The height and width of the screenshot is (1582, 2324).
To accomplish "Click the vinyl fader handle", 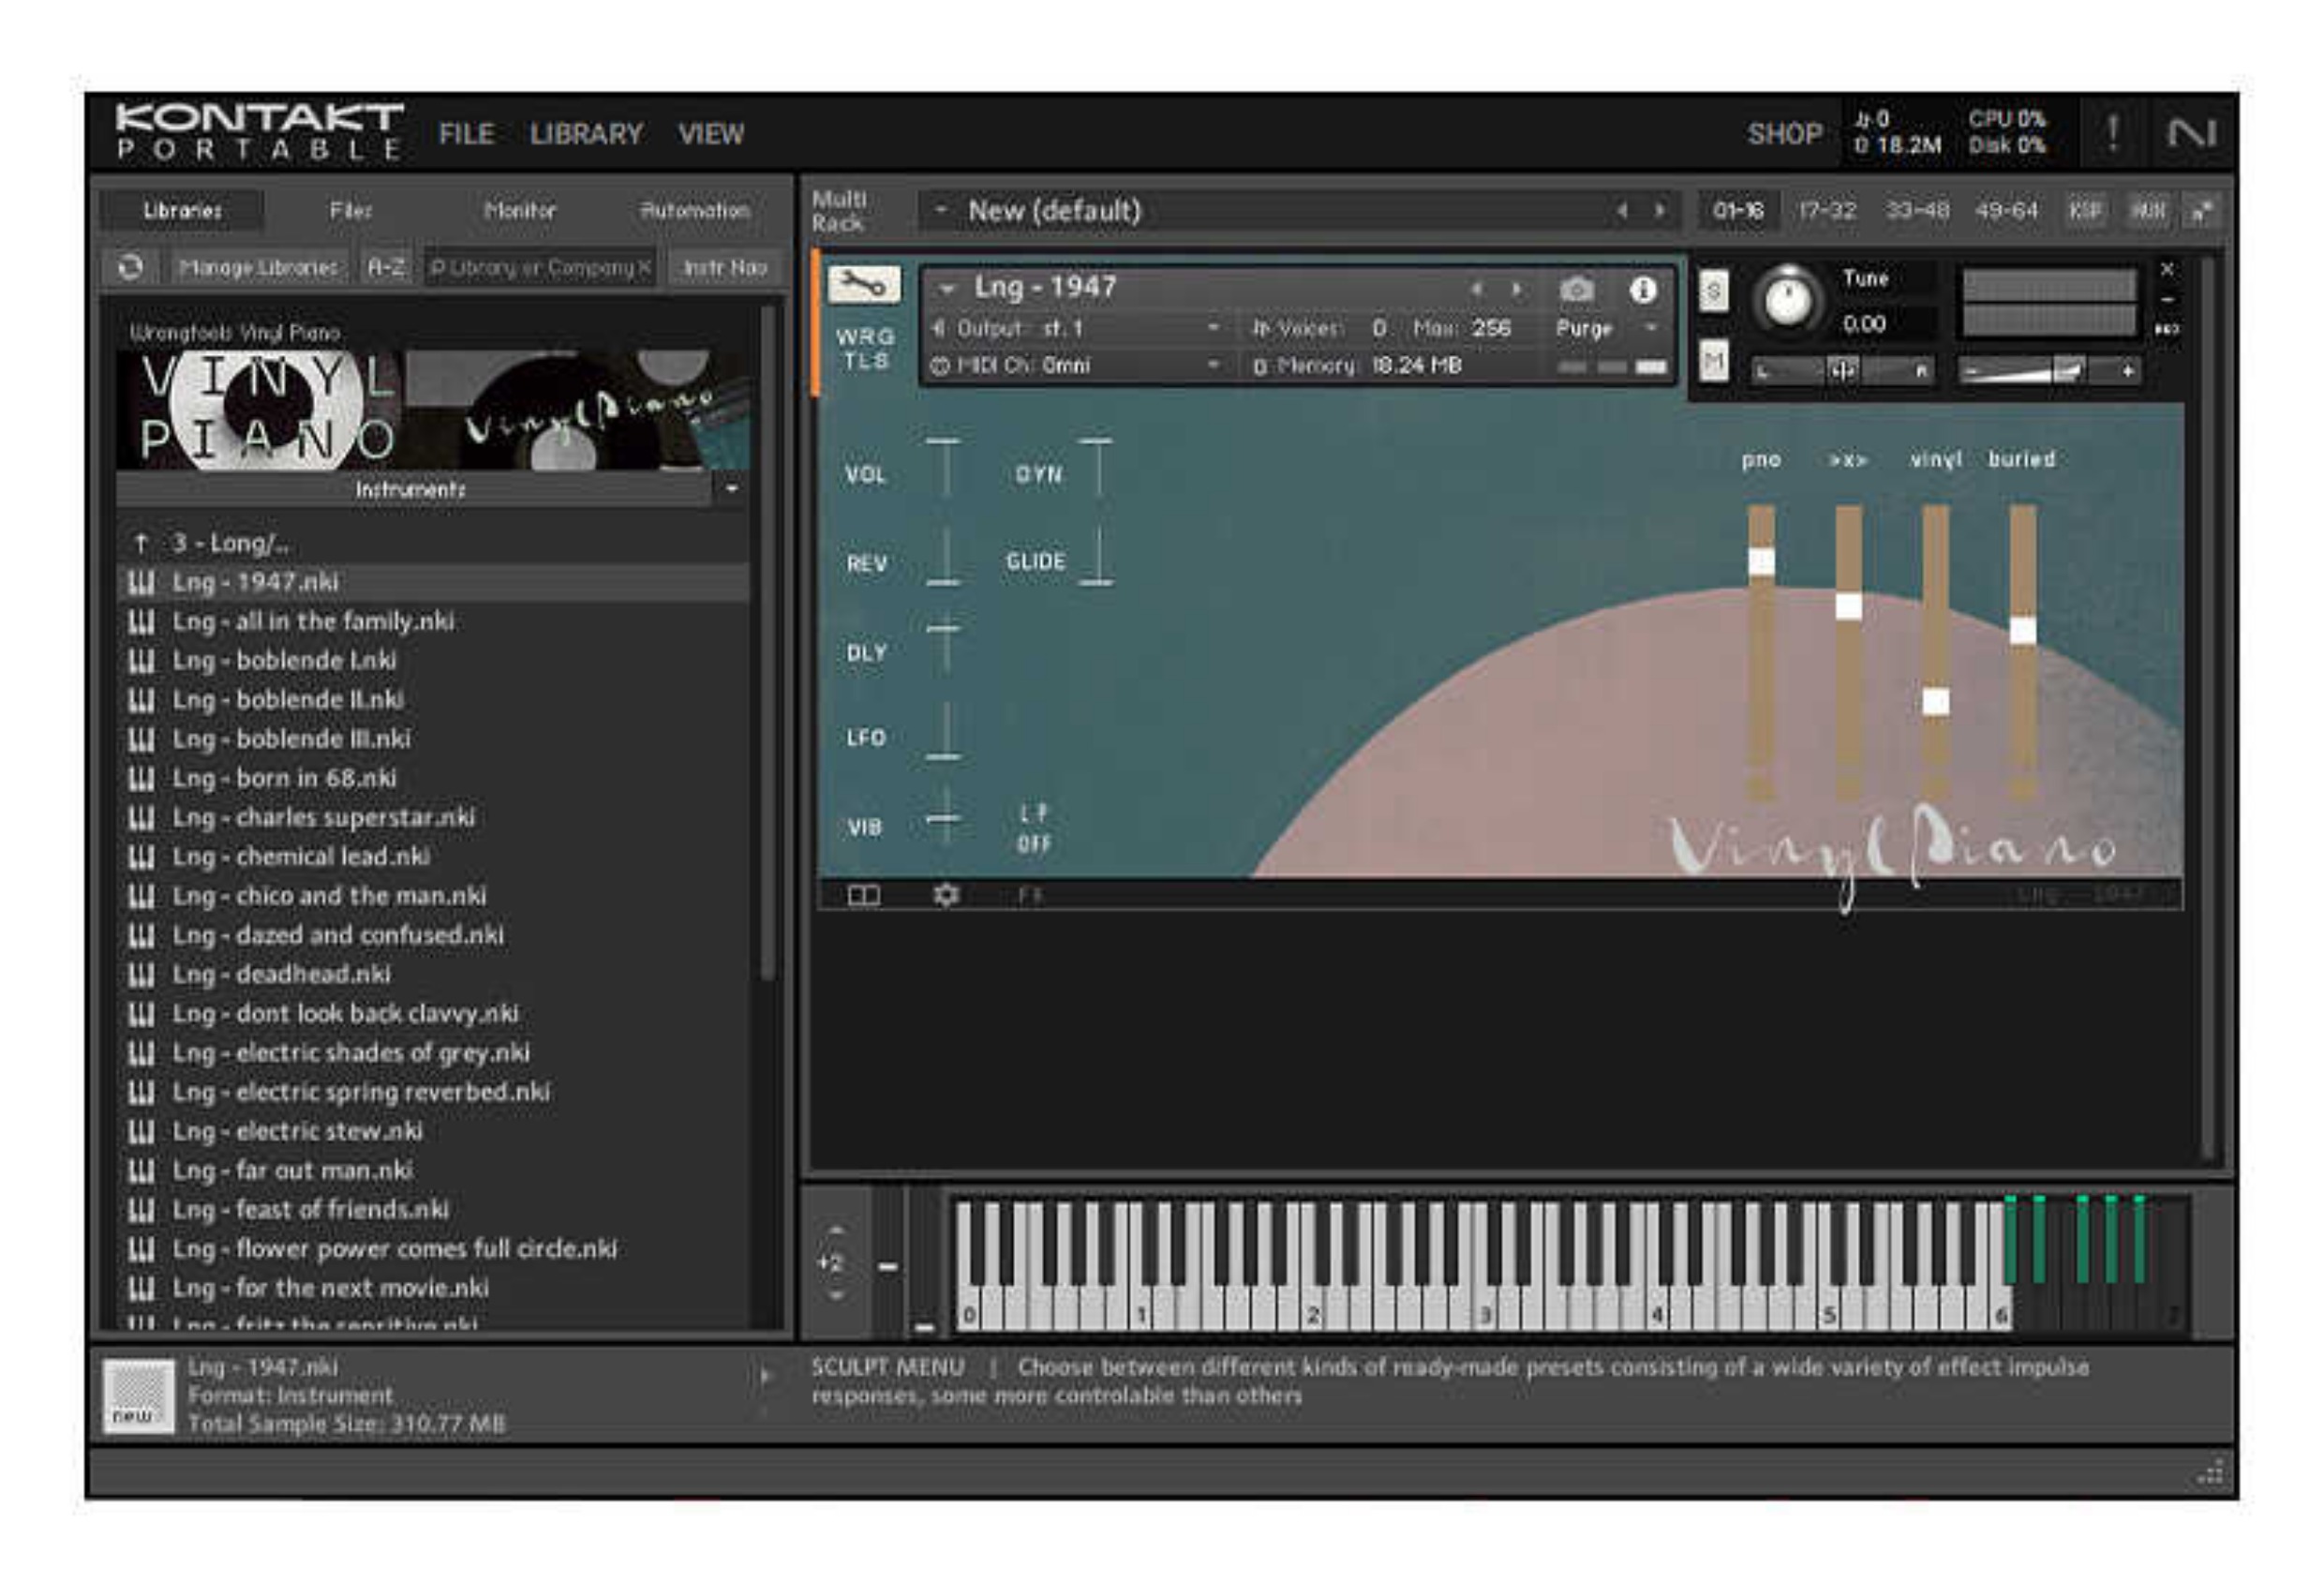I will coord(1936,702).
